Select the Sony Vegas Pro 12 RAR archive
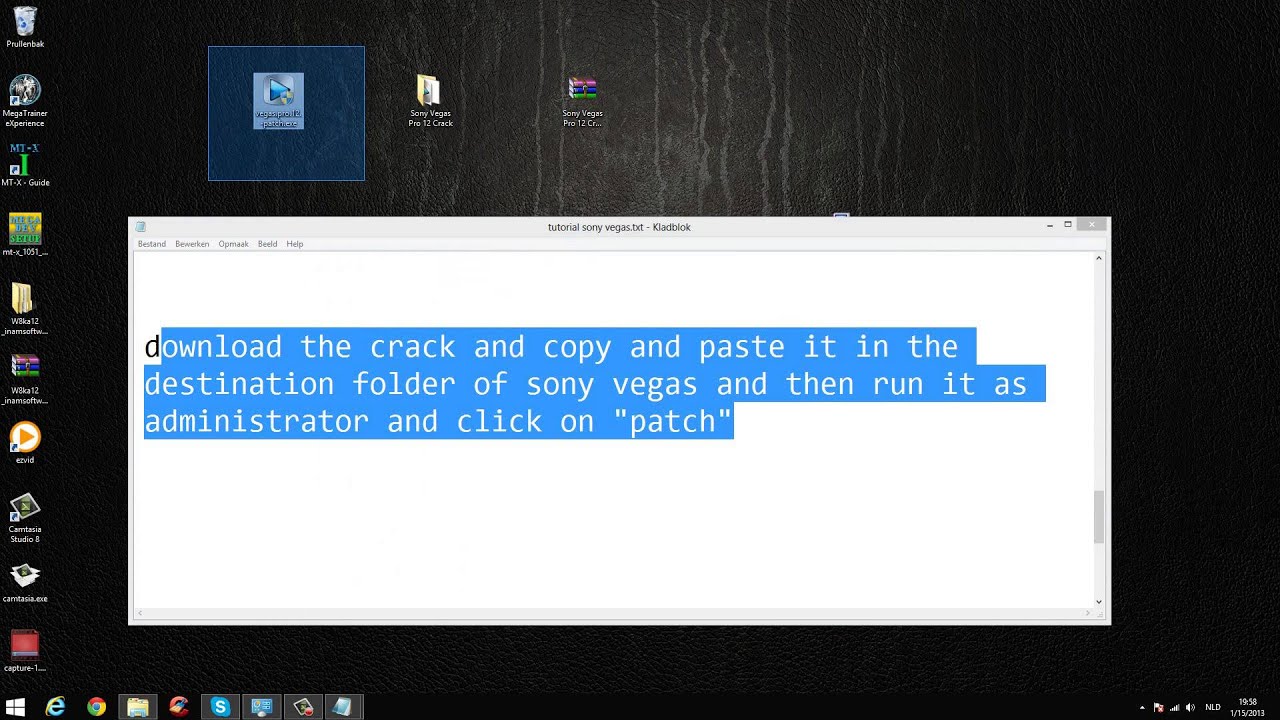This screenshot has height=720, width=1280. click(x=582, y=101)
